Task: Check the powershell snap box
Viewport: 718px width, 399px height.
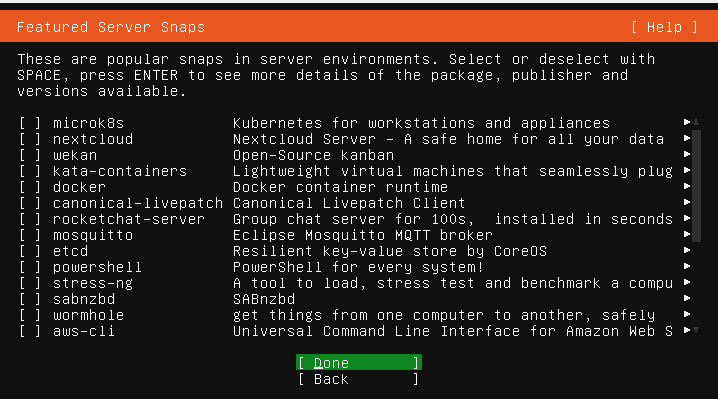Action: click(x=30, y=268)
